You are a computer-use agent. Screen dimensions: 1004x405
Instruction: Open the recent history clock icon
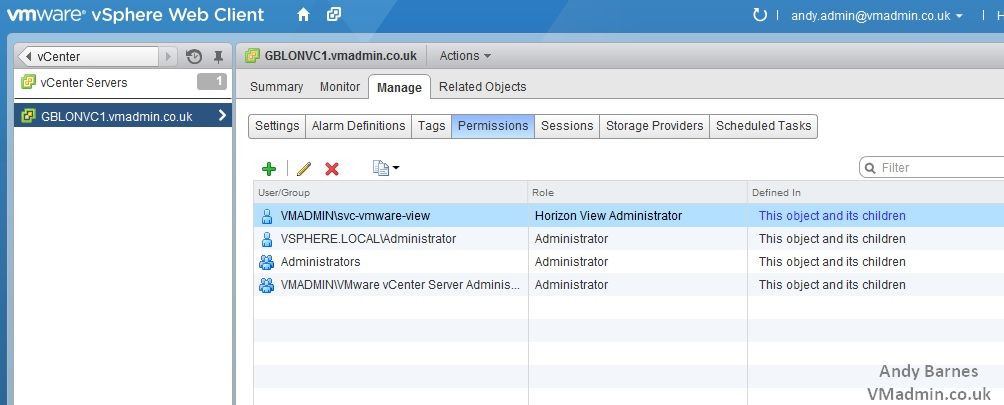(194, 57)
